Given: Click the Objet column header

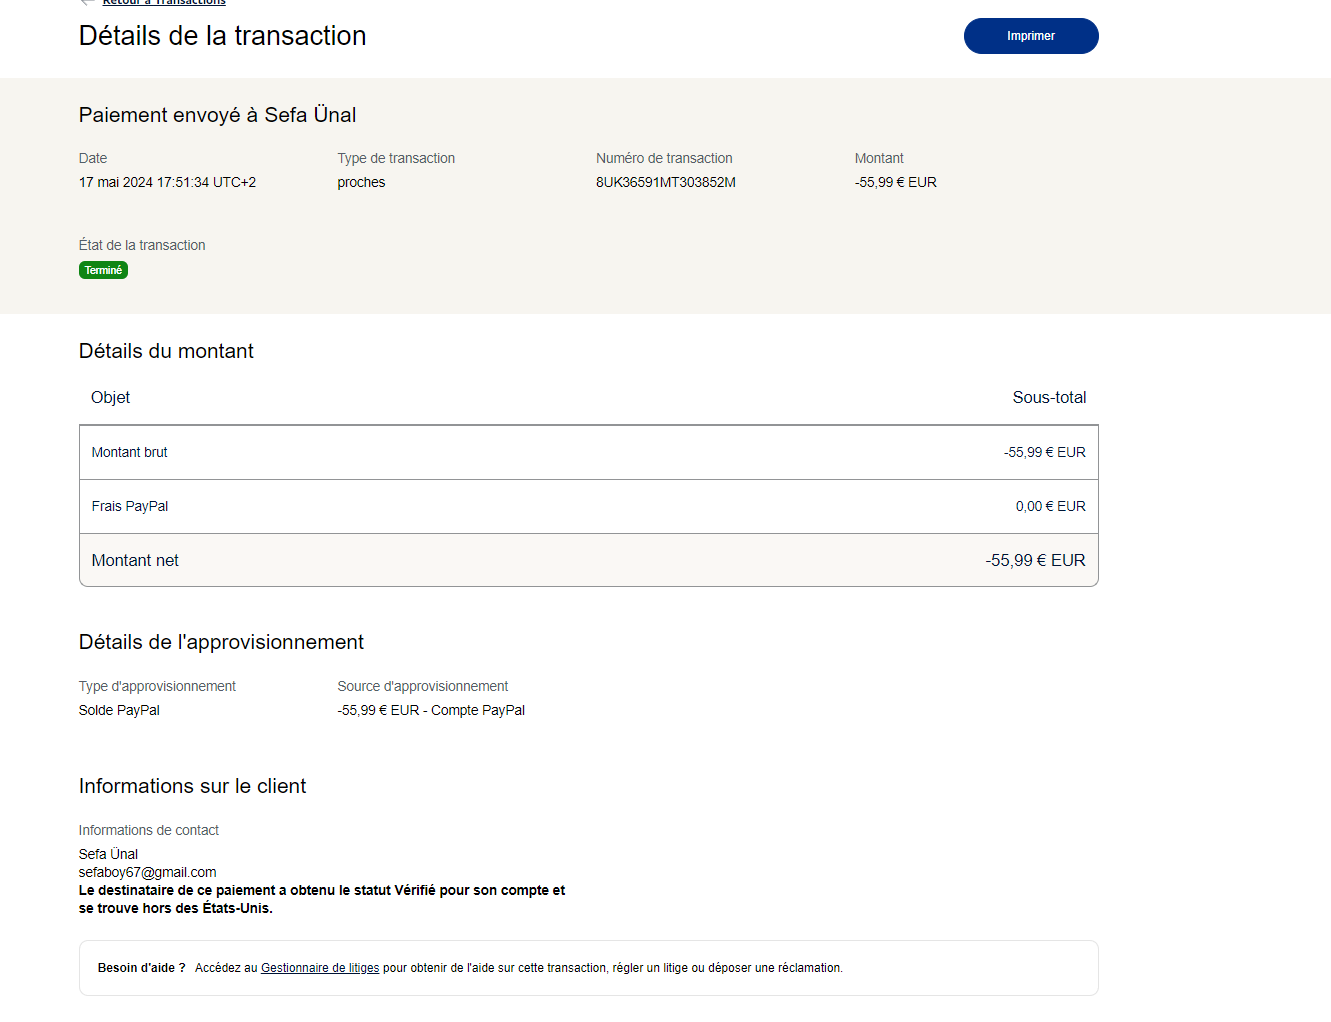Looking at the screenshot, I should point(110,397).
